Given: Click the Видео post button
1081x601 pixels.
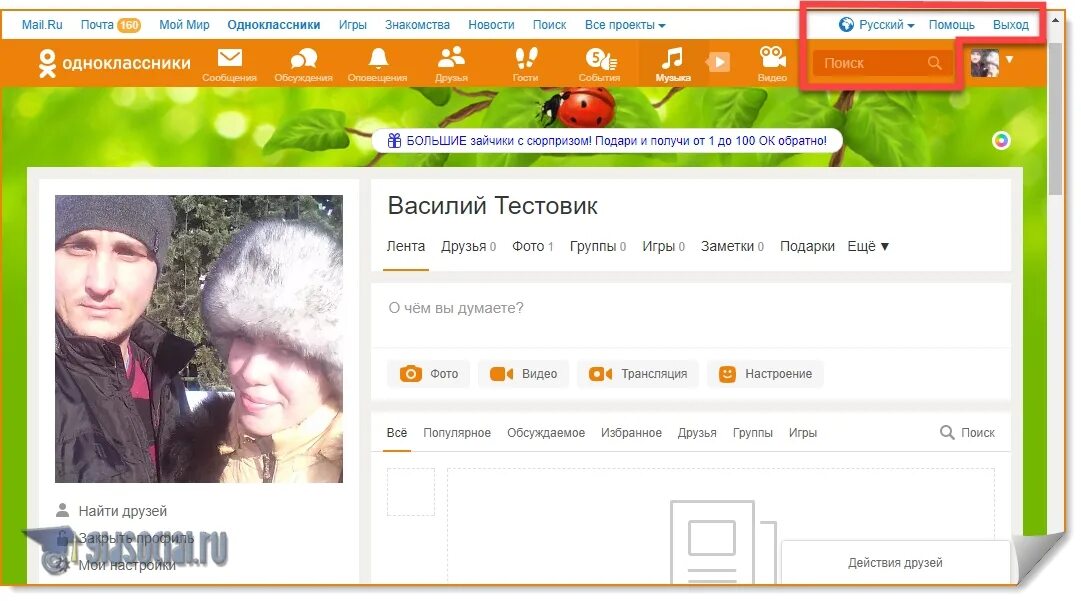Looking at the screenshot, I should tap(523, 374).
